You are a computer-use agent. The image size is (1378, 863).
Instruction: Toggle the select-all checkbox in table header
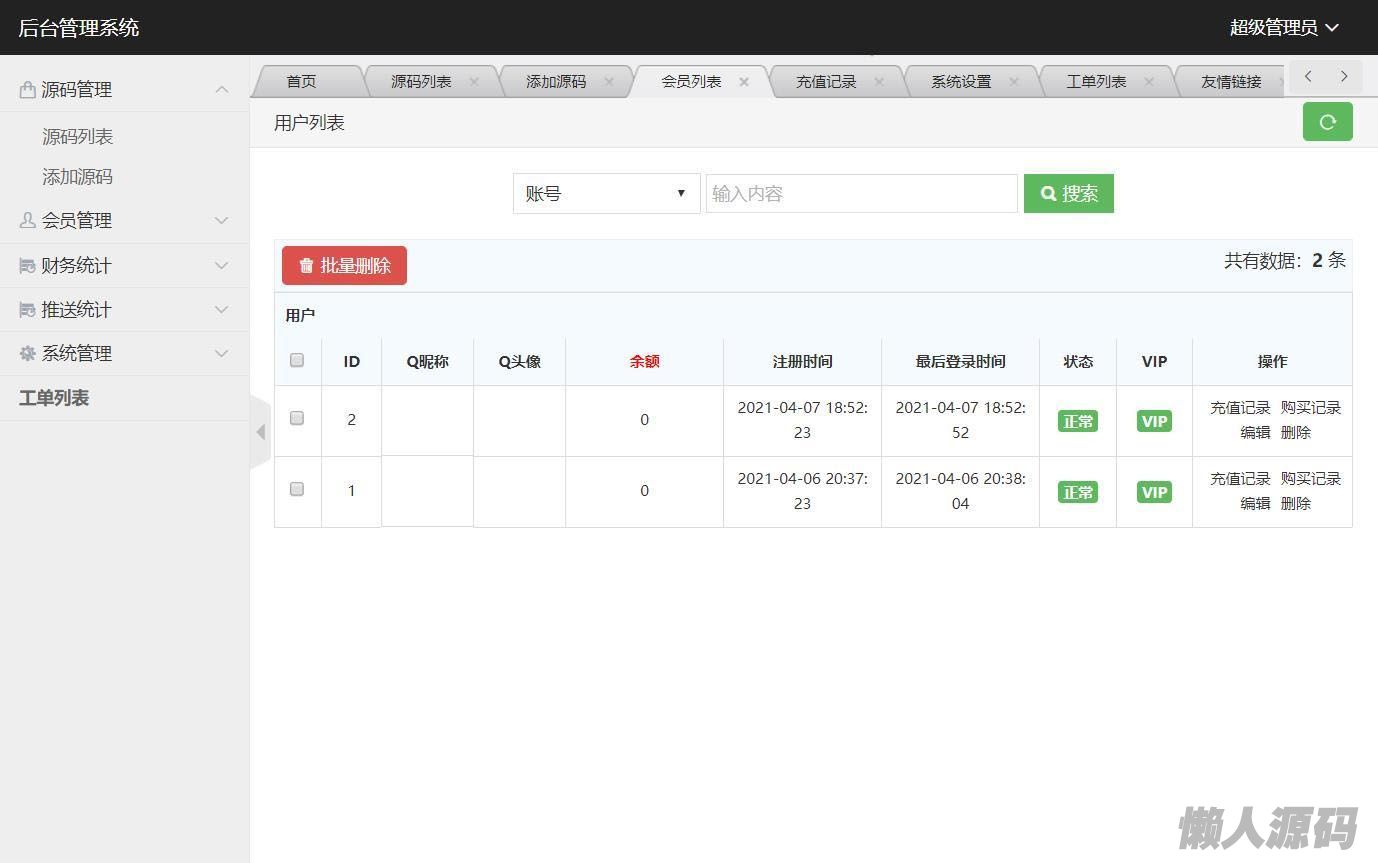pos(297,360)
